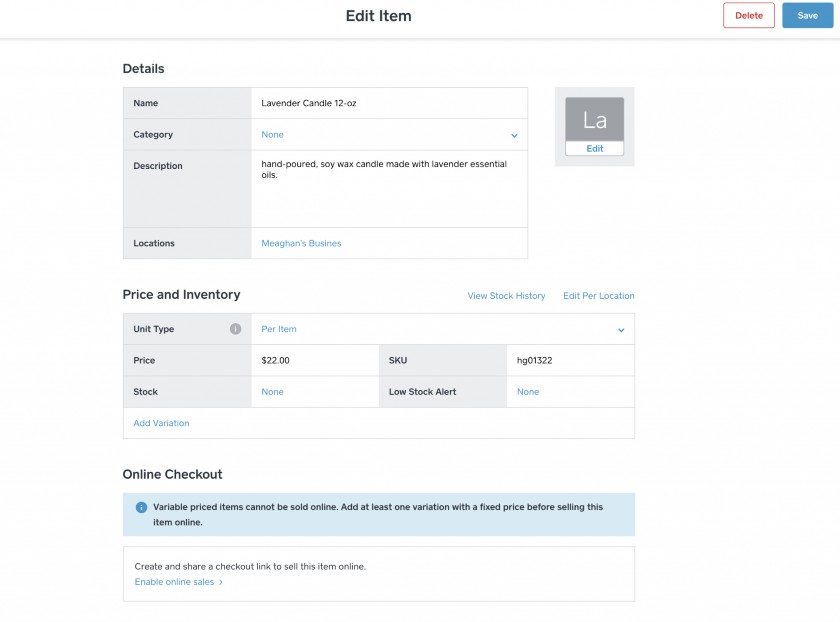
Task: Click None beside Low Stock Alert
Action: pos(528,392)
